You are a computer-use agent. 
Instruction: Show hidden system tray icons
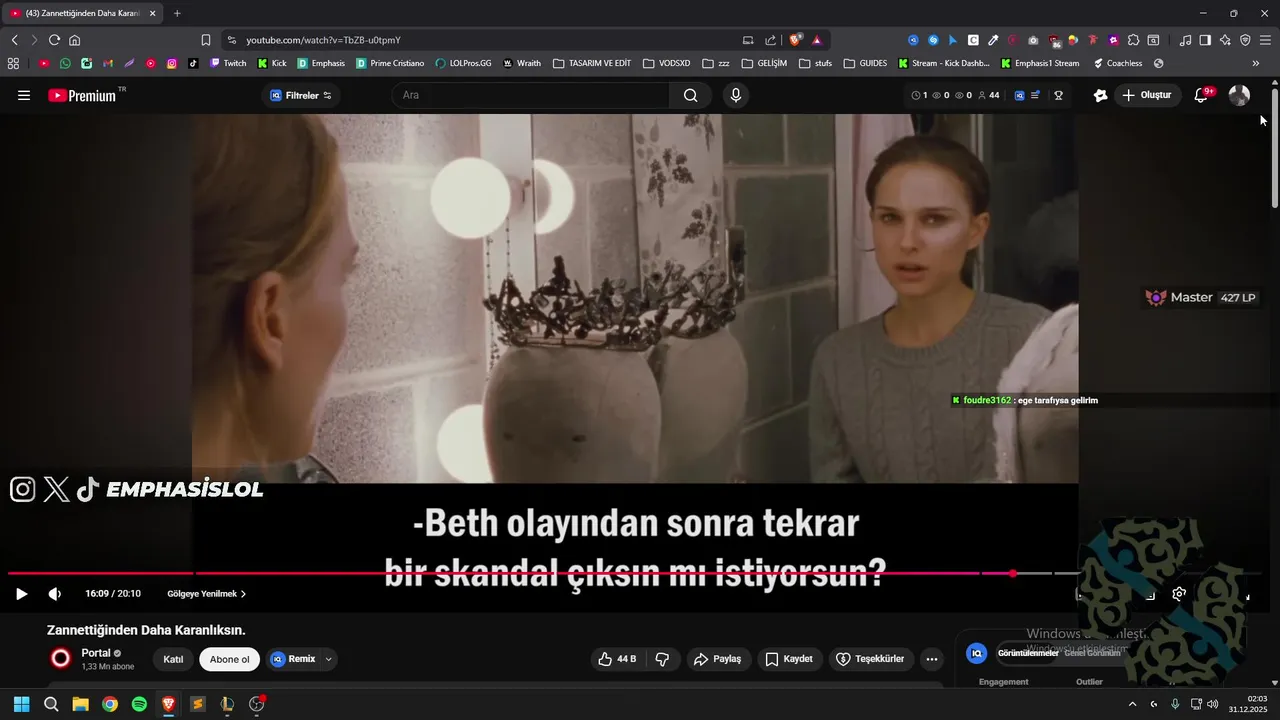tap(1133, 704)
